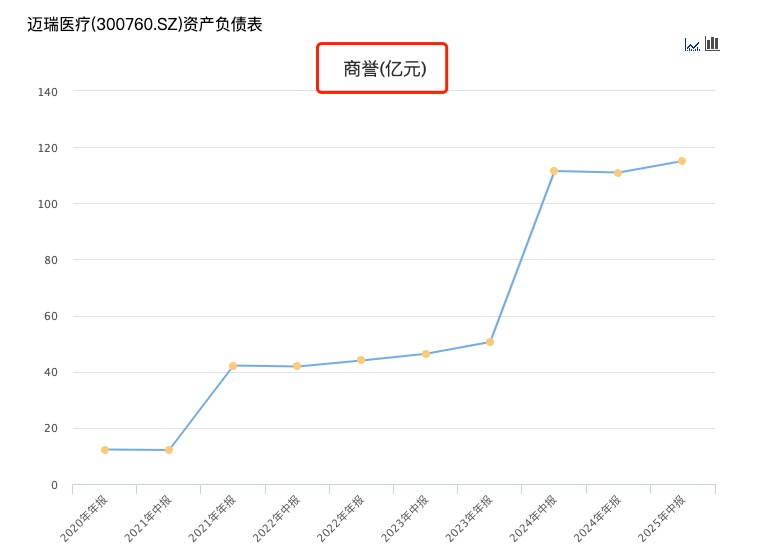Select the 2024年年报 data point
This screenshot has width=757, height=554.
pos(618,173)
